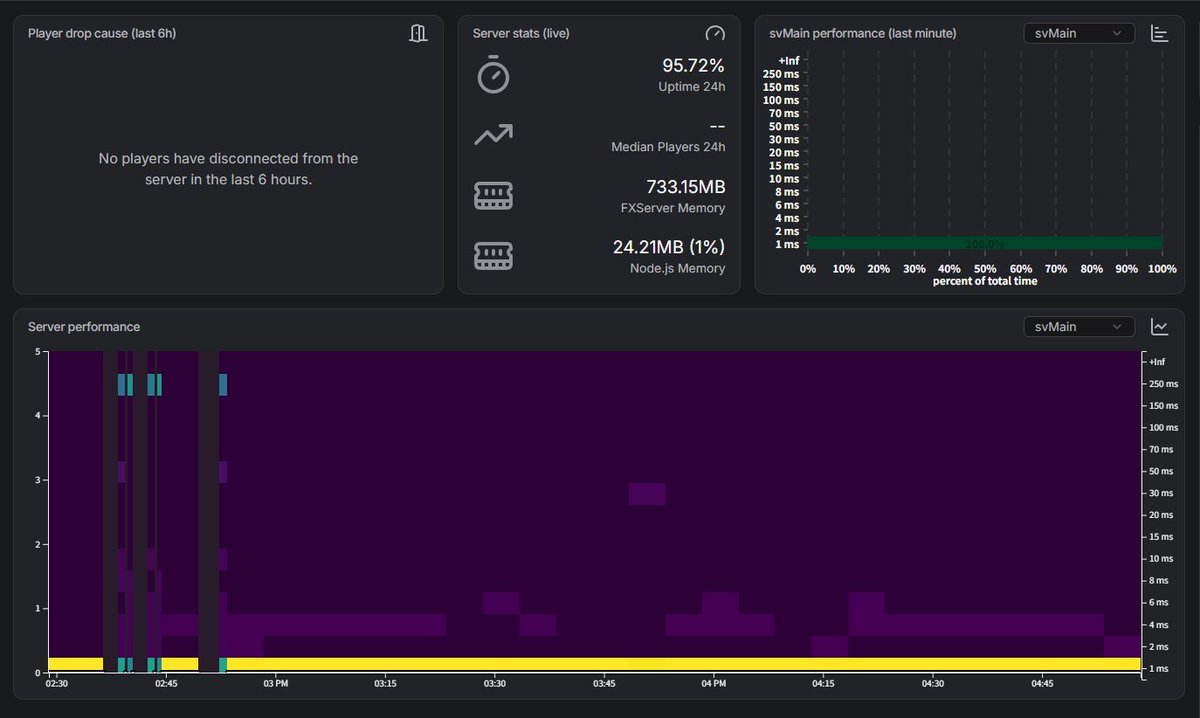Click the purple 30 ms heatmap cell
The height and width of the screenshot is (718, 1200).
(x=647, y=494)
